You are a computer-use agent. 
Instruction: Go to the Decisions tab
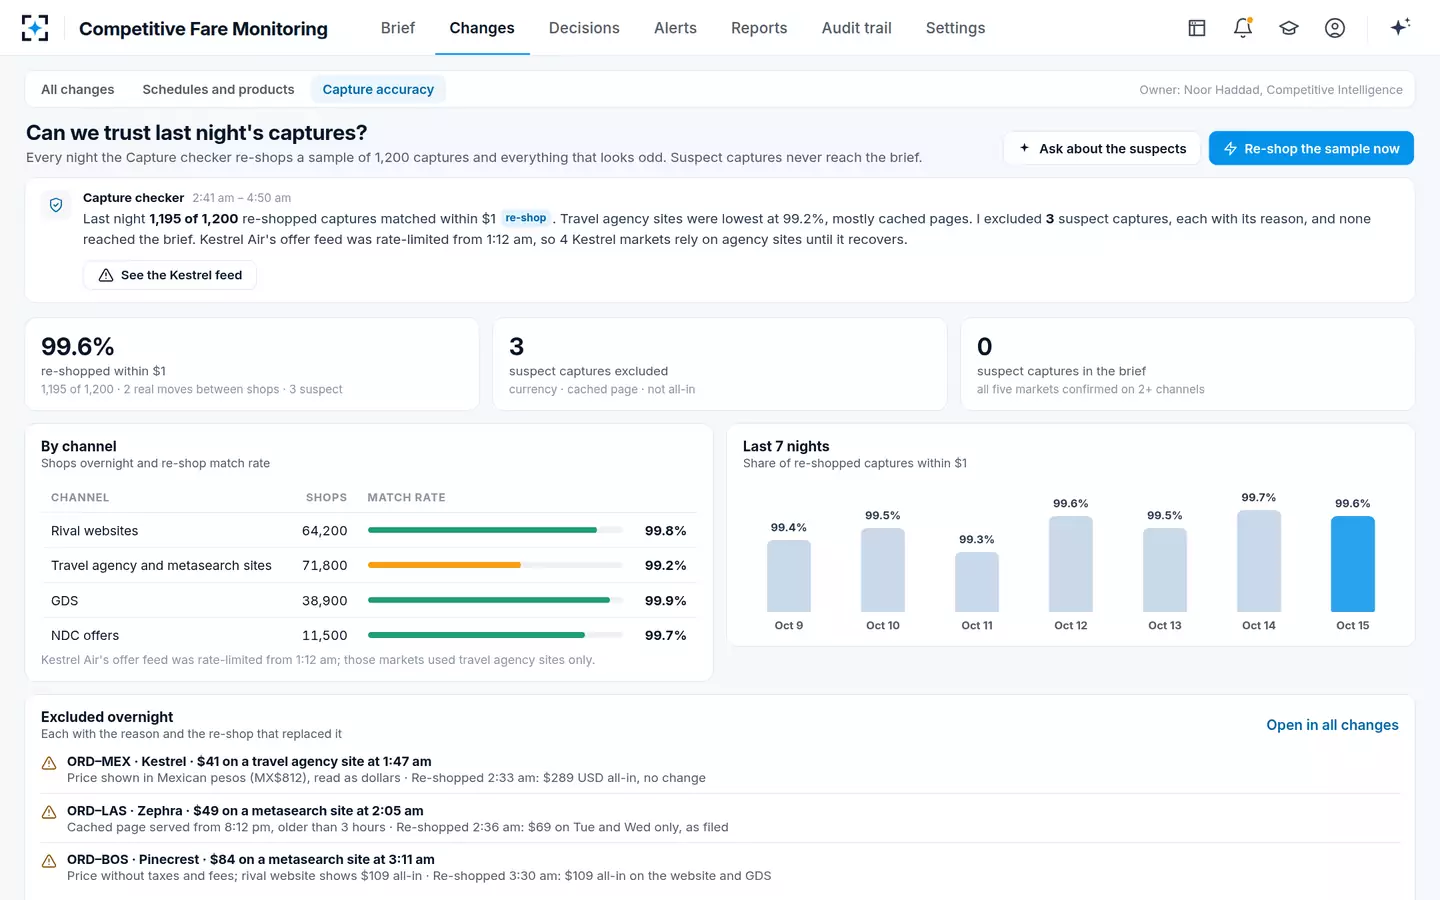[x=584, y=28]
